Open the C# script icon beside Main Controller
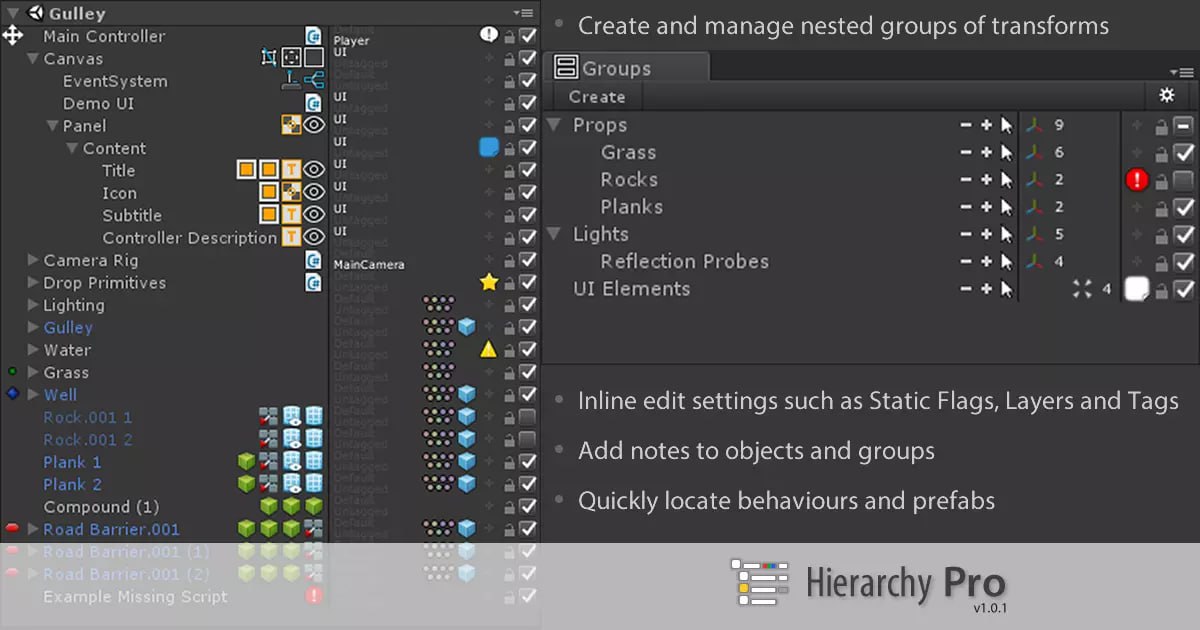The image size is (1200, 630). pyautogui.click(x=313, y=36)
